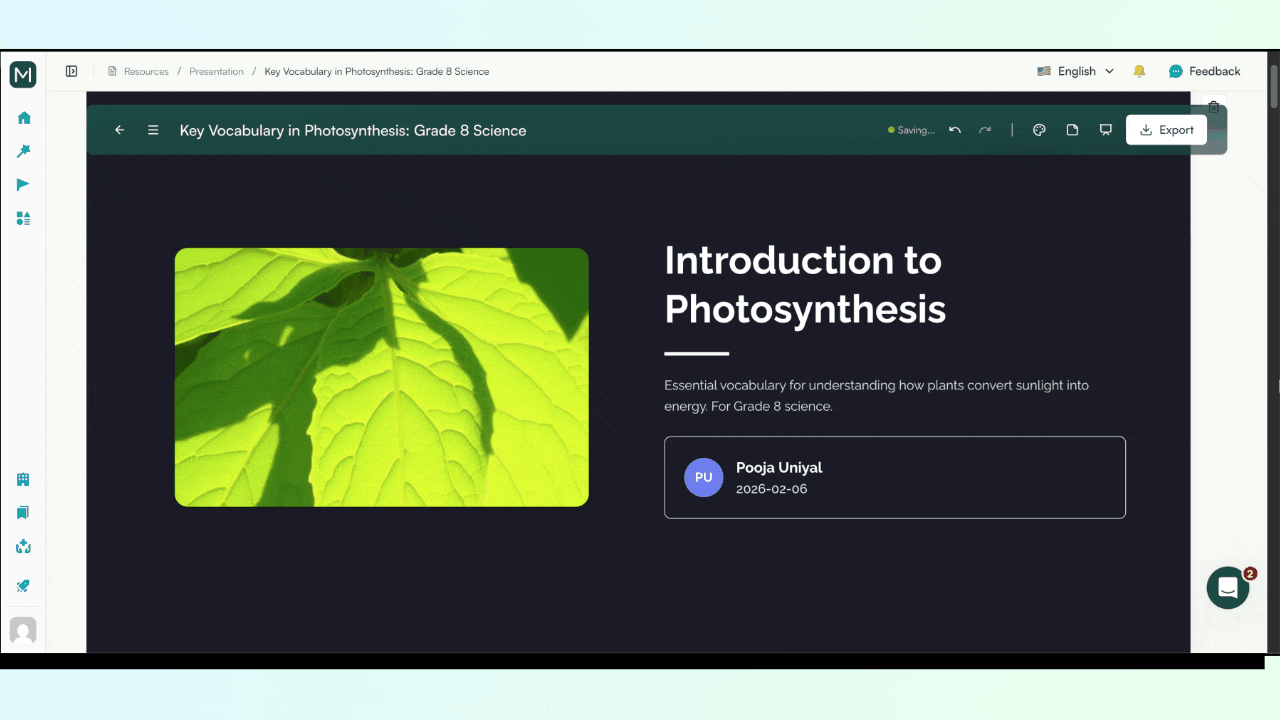Viewport: 1280px width, 720px height.
Task: Select the magic wand tool in sidebar
Action: click(22, 150)
